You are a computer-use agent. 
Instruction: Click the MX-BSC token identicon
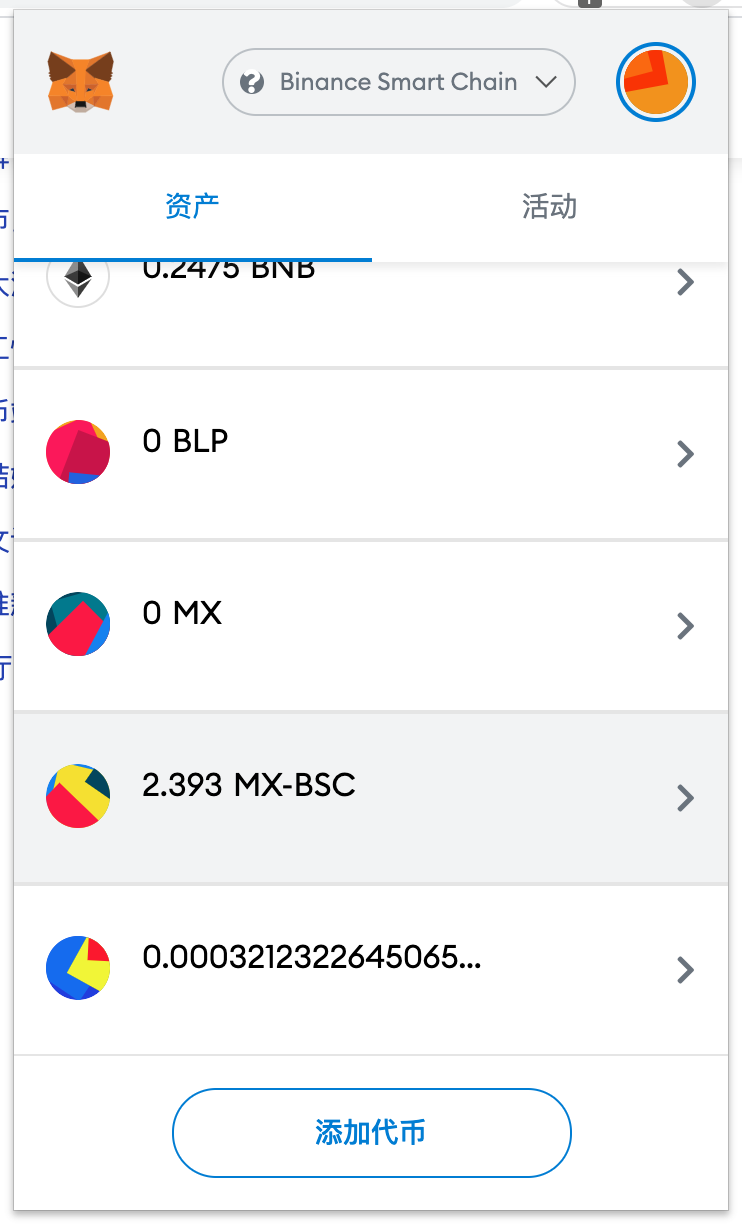click(78, 797)
